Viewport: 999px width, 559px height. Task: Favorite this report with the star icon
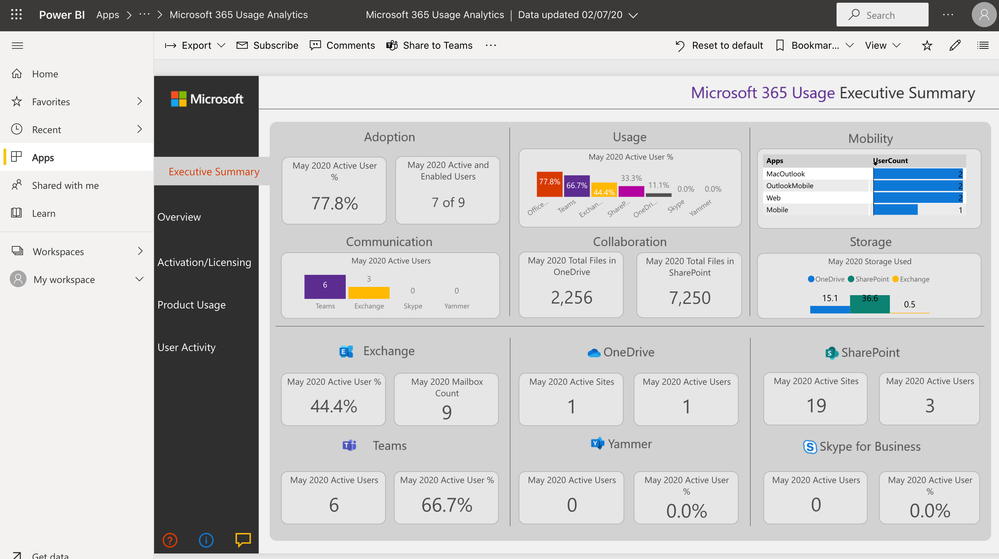click(x=927, y=45)
